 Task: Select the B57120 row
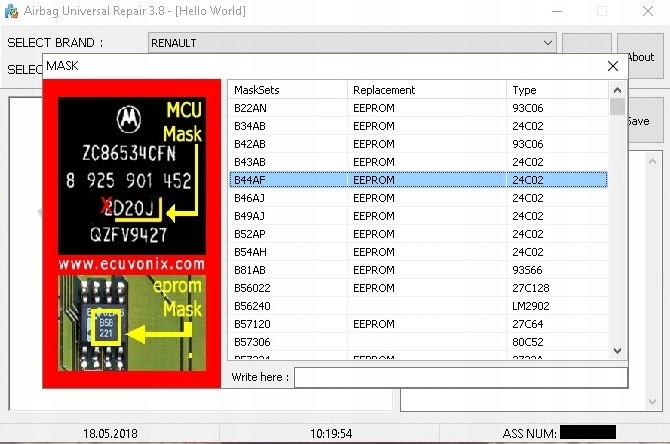pos(418,323)
